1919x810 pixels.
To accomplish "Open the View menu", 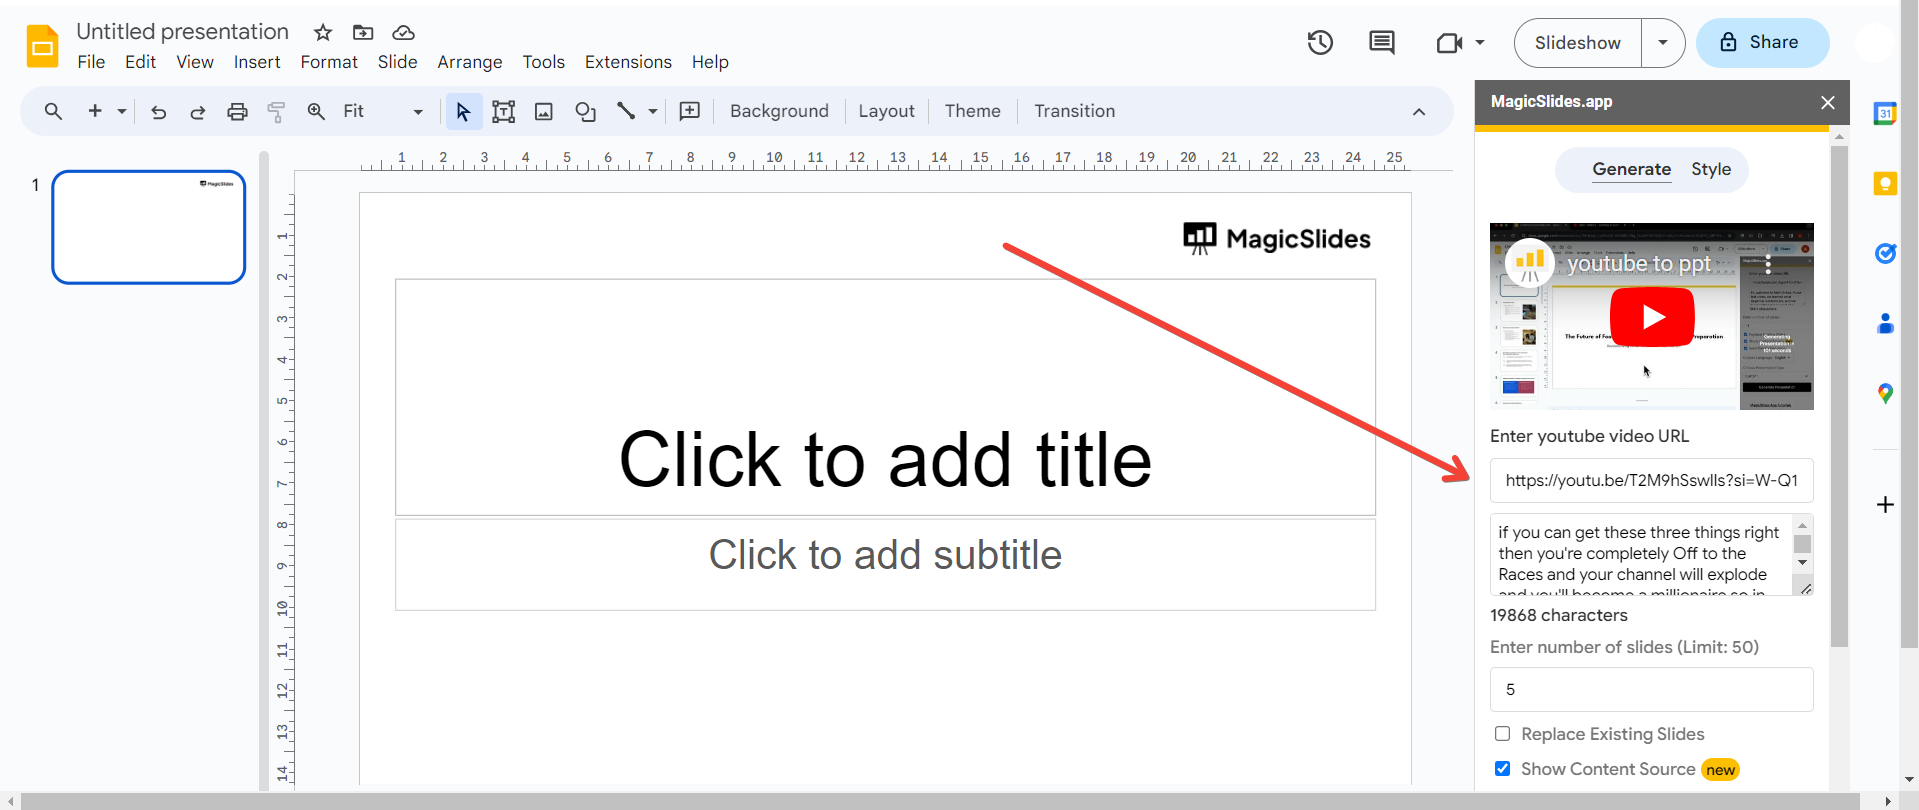I will coord(195,62).
